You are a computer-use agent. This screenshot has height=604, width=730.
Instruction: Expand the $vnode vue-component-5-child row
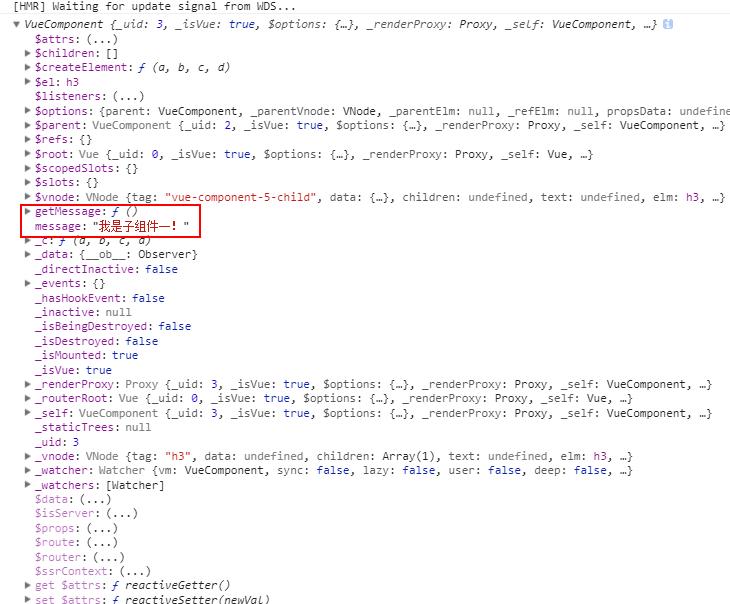click(x=28, y=198)
